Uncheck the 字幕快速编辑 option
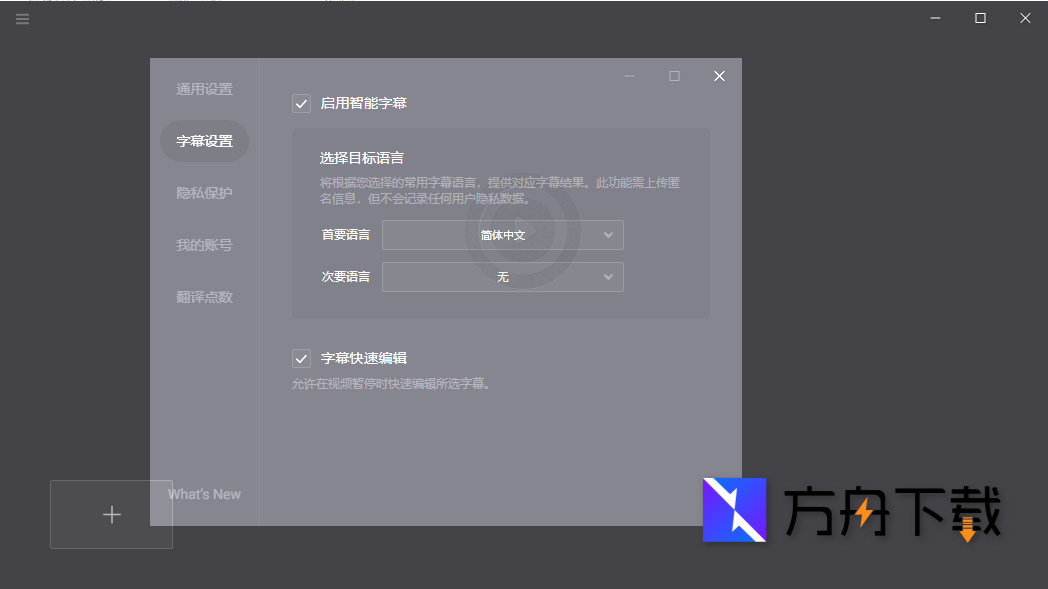Image resolution: width=1048 pixels, height=589 pixels. coord(301,358)
